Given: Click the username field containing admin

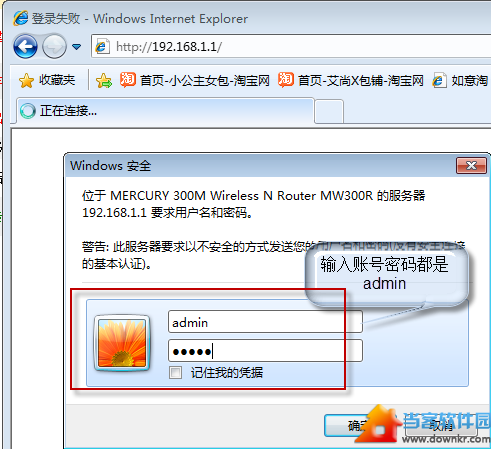Looking at the screenshot, I should [x=265, y=322].
